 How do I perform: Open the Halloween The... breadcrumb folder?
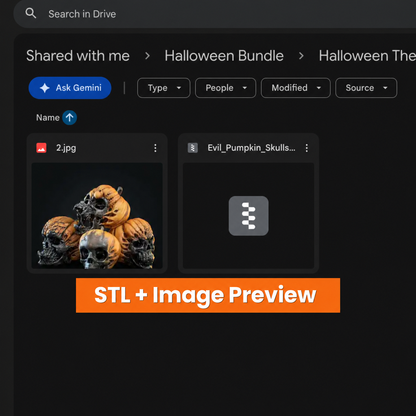(367, 56)
